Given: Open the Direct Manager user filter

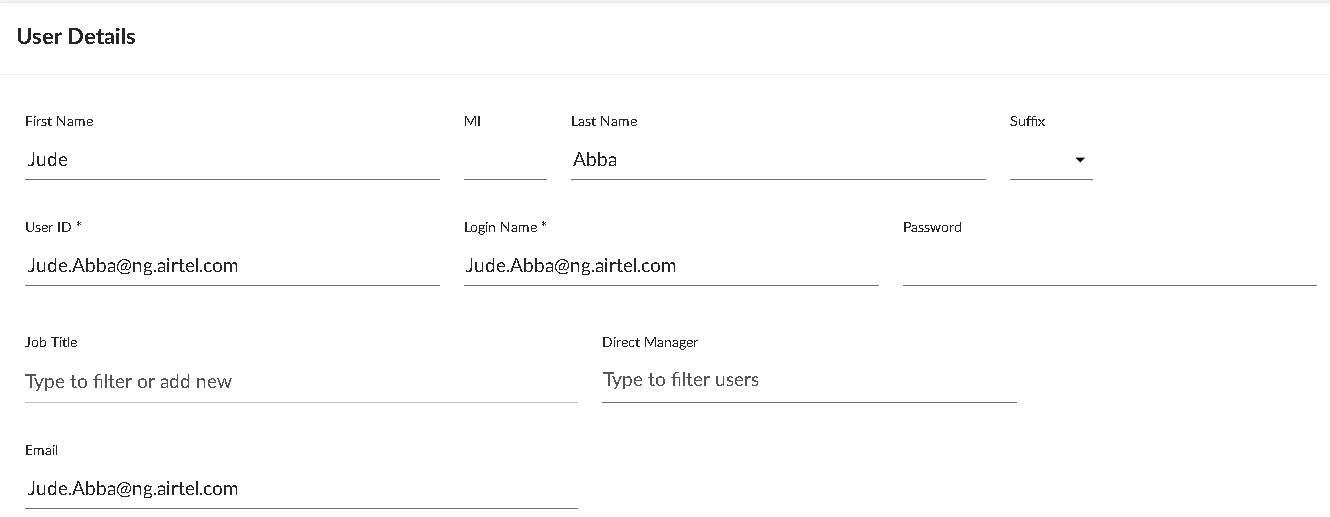Looking at the screenshot, I should [x=809, y=380].
